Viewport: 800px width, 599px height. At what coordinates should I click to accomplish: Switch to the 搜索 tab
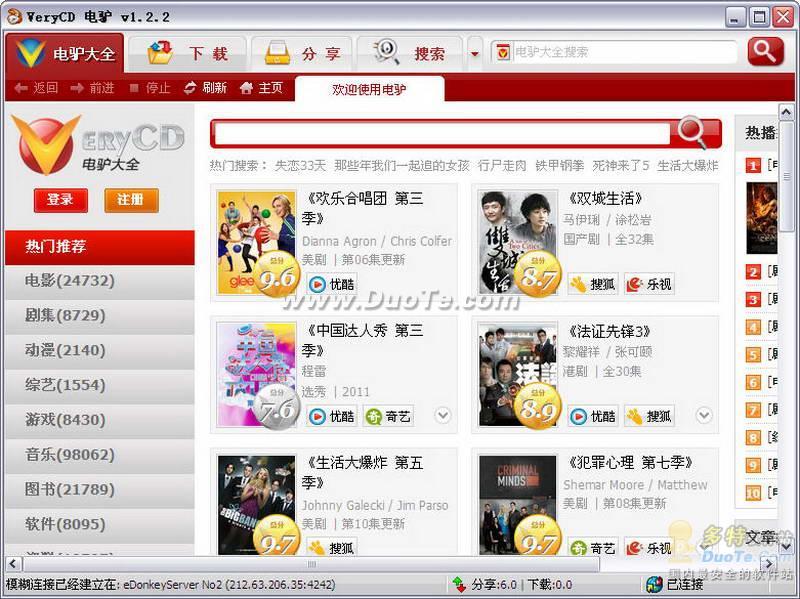(410, 54)
